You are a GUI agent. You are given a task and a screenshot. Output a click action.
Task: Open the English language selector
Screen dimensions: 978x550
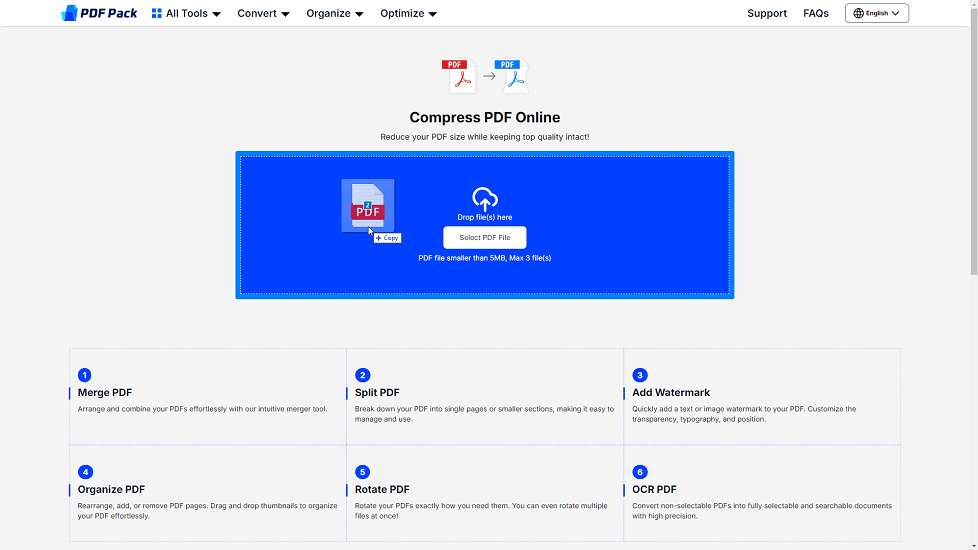pos(877,14)
